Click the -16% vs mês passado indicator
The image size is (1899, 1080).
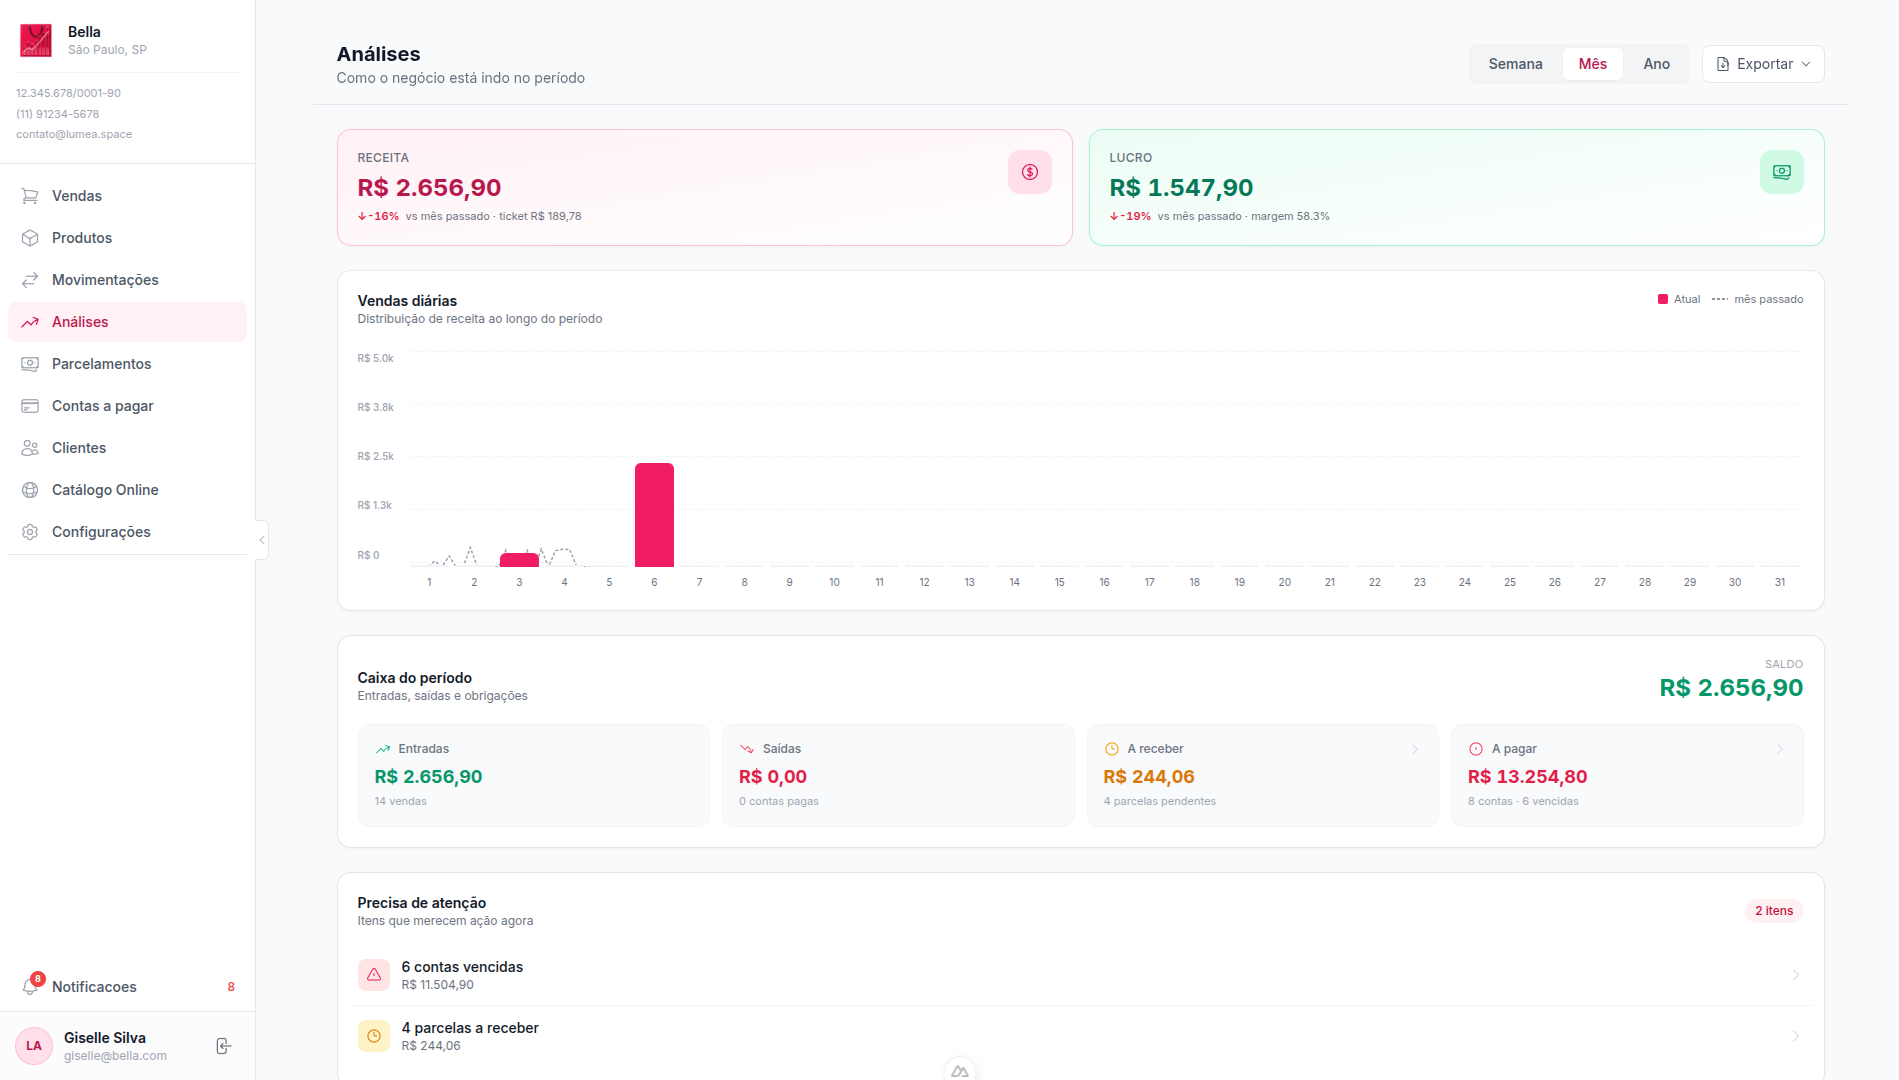click(378, 216)
